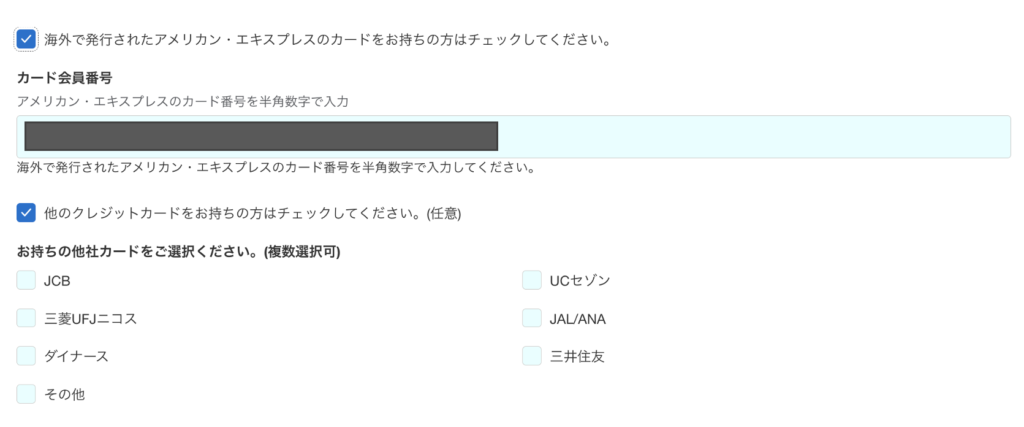
Task: Check the 三菱UFJニコス box
Action: pyautogui.click(x=26, y=318)
